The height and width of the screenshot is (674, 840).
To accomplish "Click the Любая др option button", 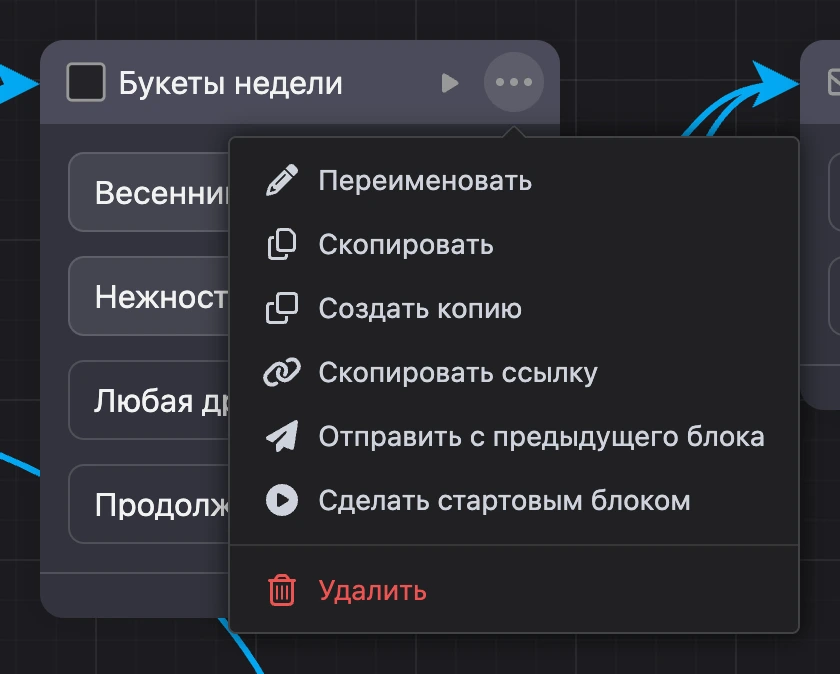I will [x=149, y=400].
